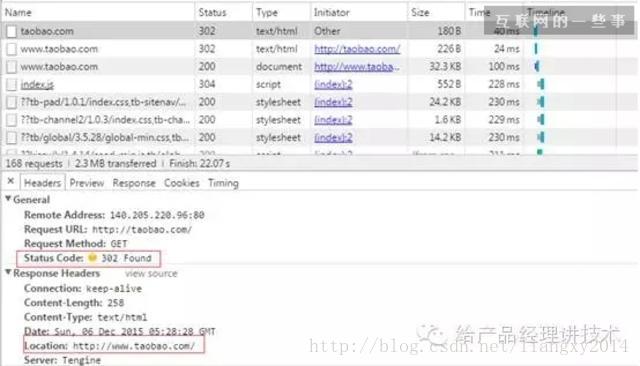This screenshot has height=366, width=640.
Task: Switch to the Response tab
Action: (134, 183)
